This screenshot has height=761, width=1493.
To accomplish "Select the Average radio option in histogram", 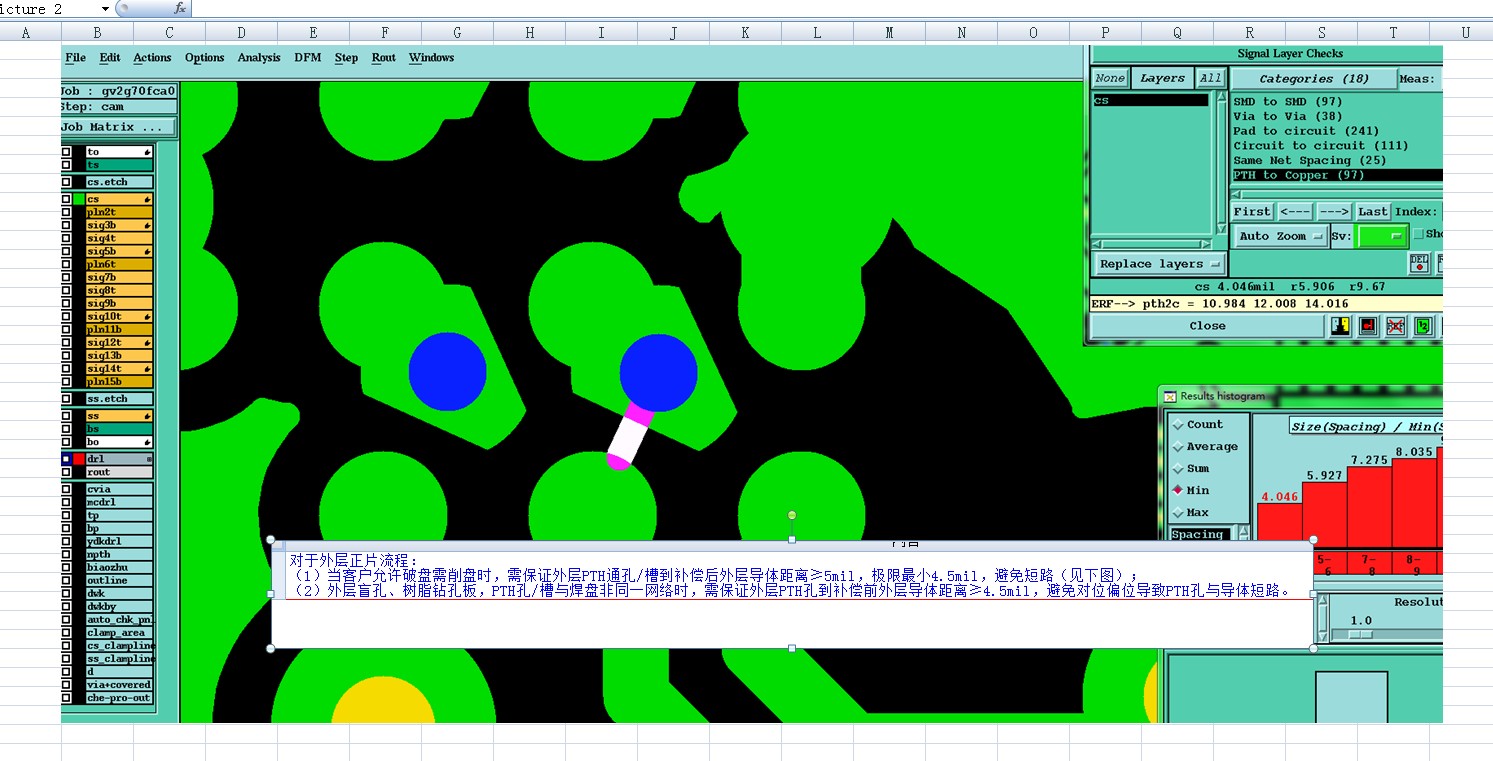I will coord(1178,447).
